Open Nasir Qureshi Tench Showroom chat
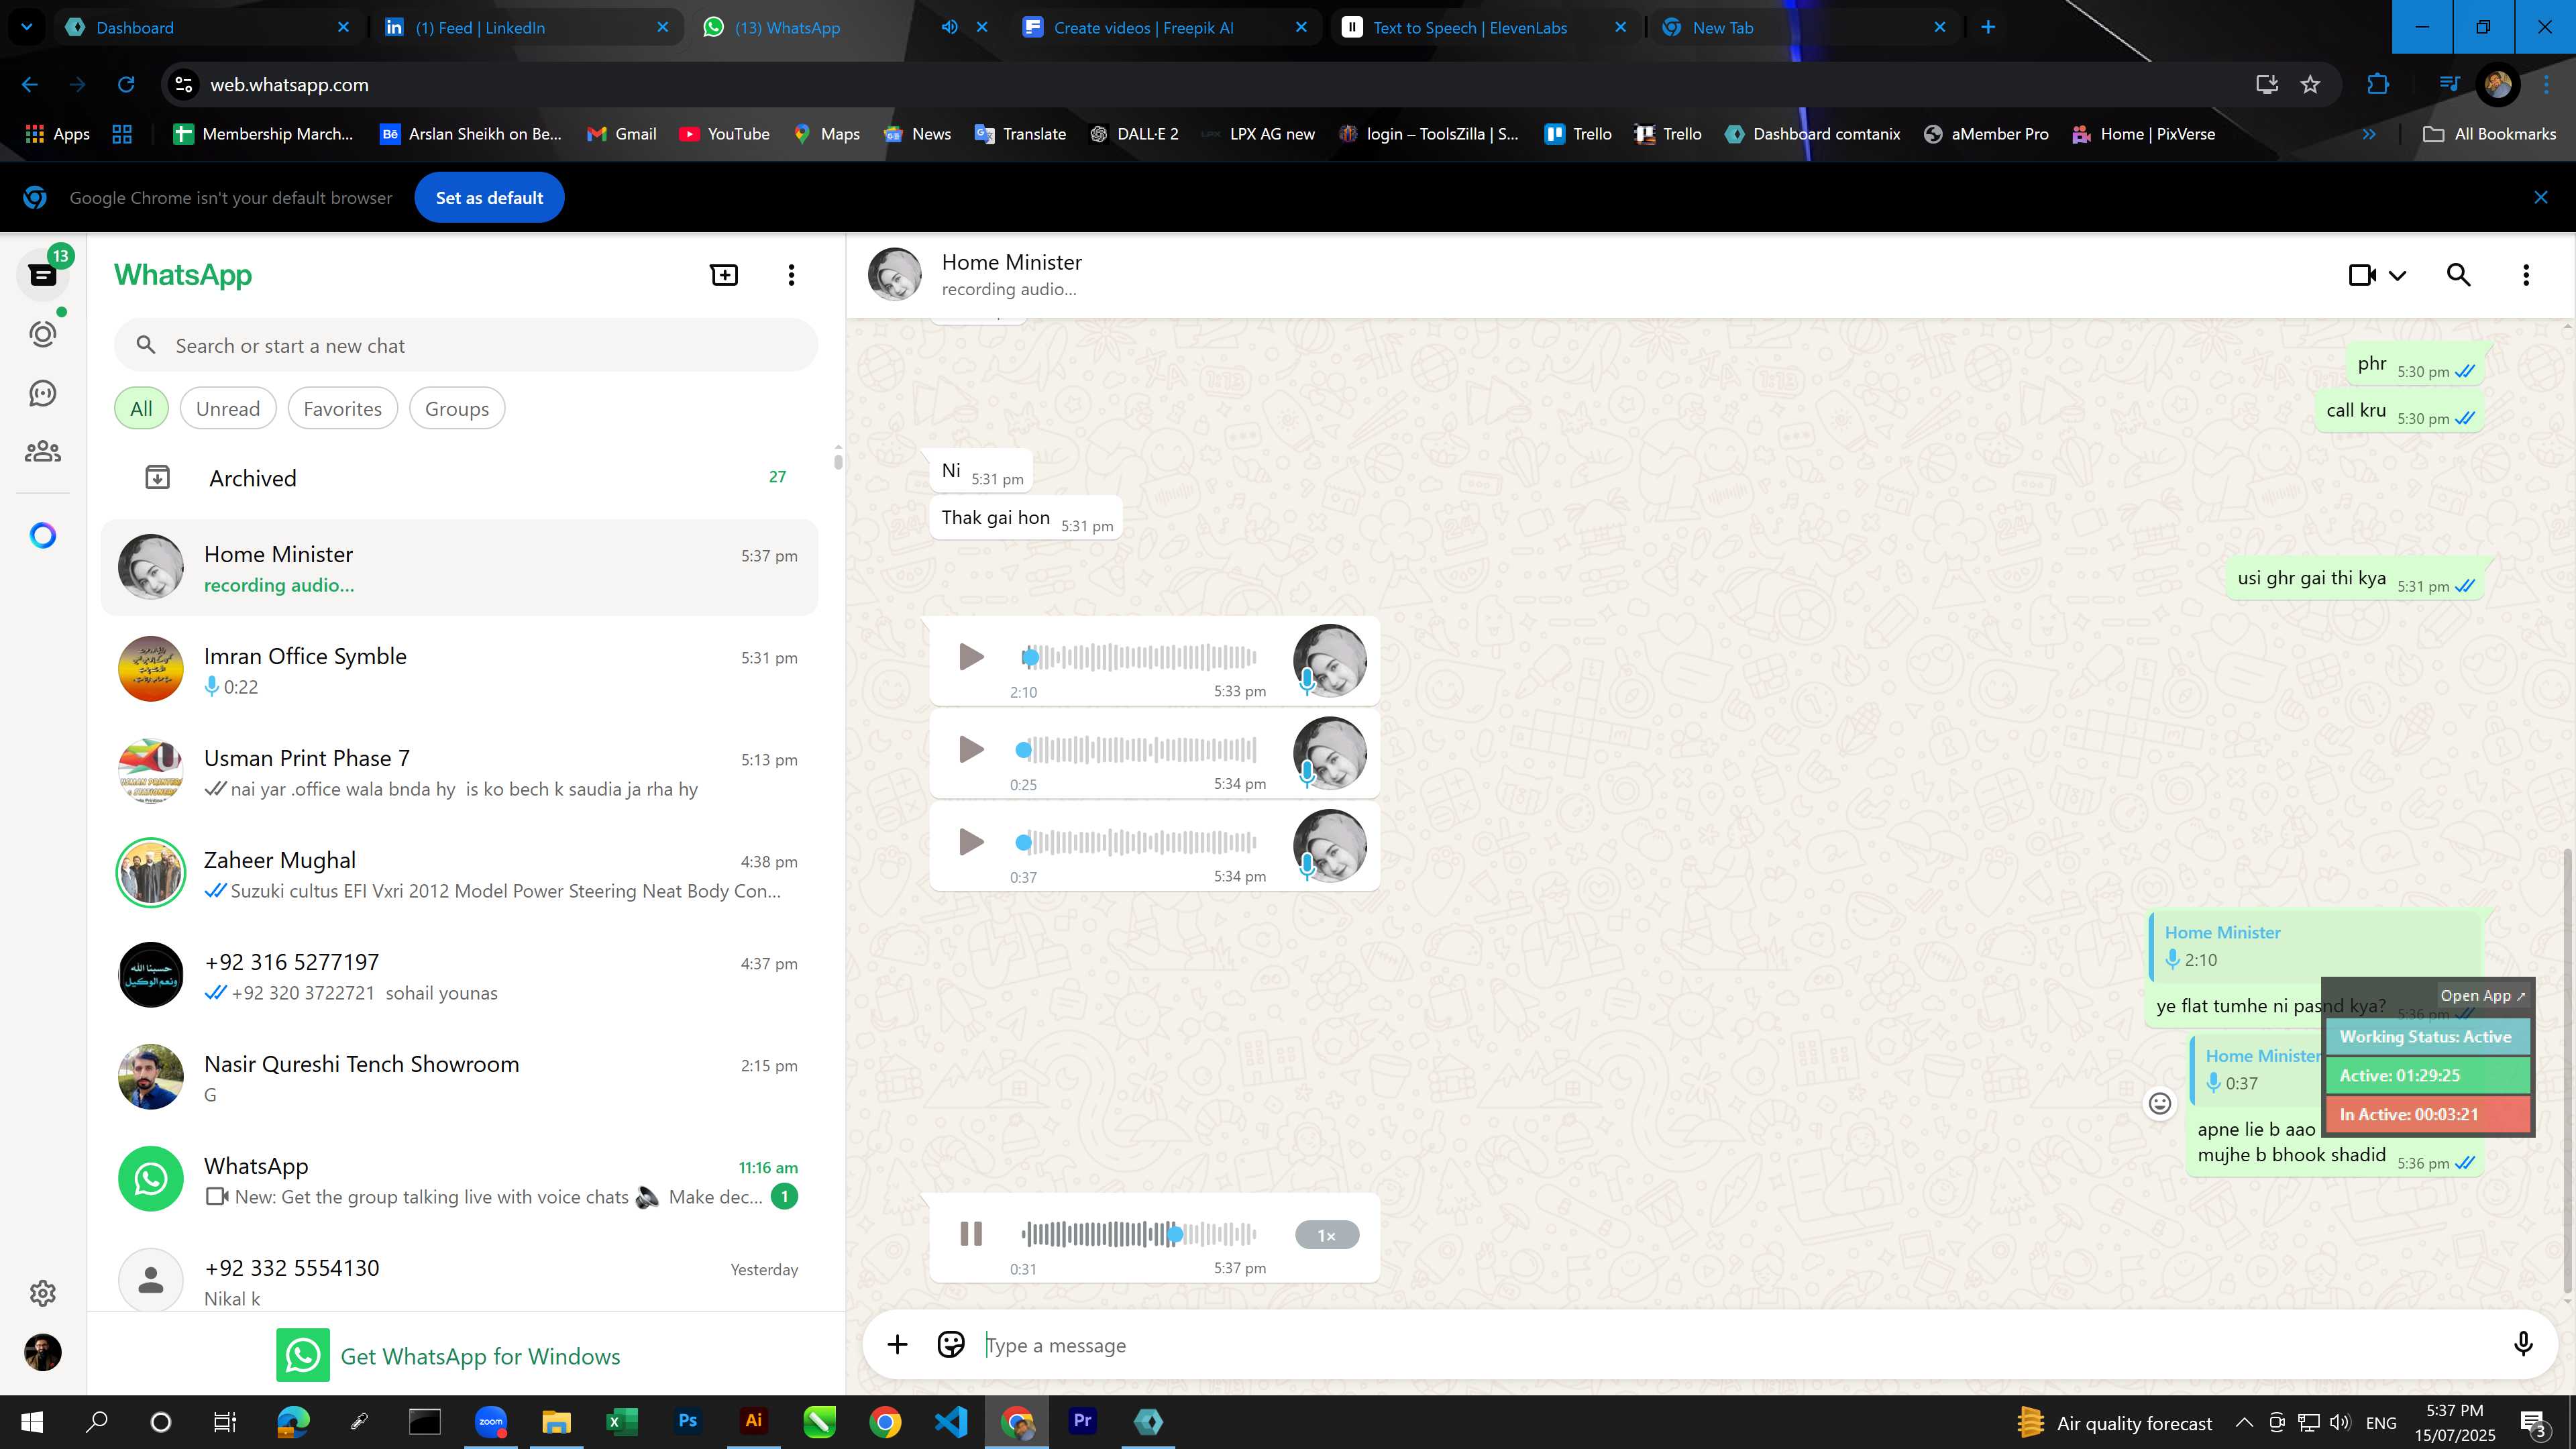This screenshot has height=1449, width=2576. (460, 1078)
